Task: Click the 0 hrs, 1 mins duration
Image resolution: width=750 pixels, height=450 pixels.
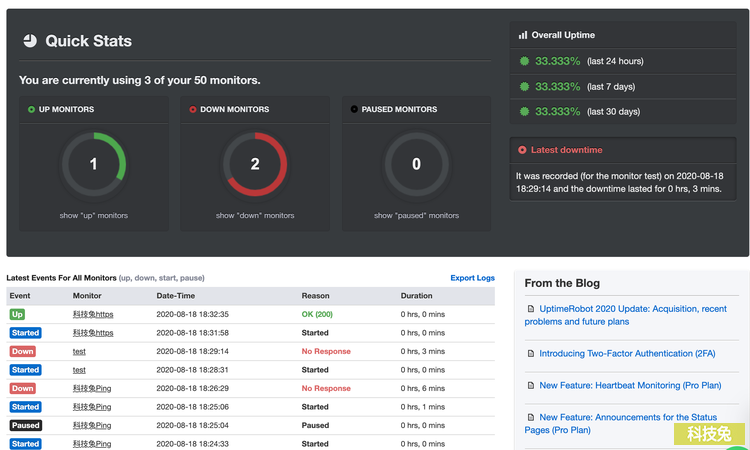Action: (423, 407)
